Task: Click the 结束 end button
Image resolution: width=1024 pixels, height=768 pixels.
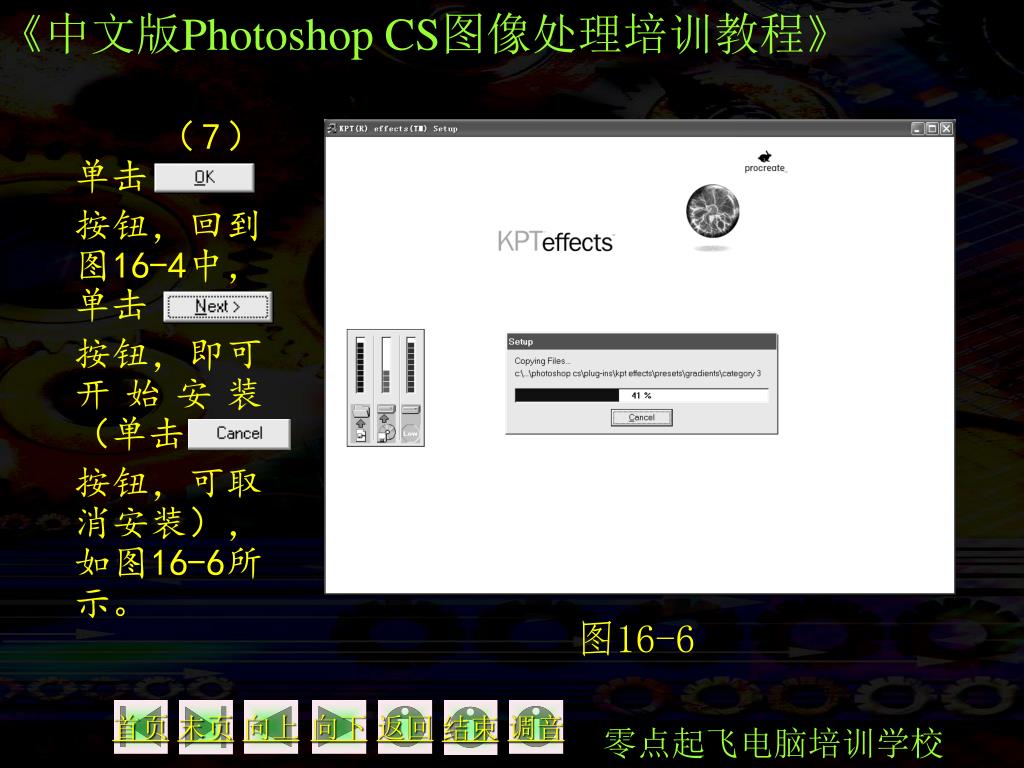Action: click(x=470, y=728)
